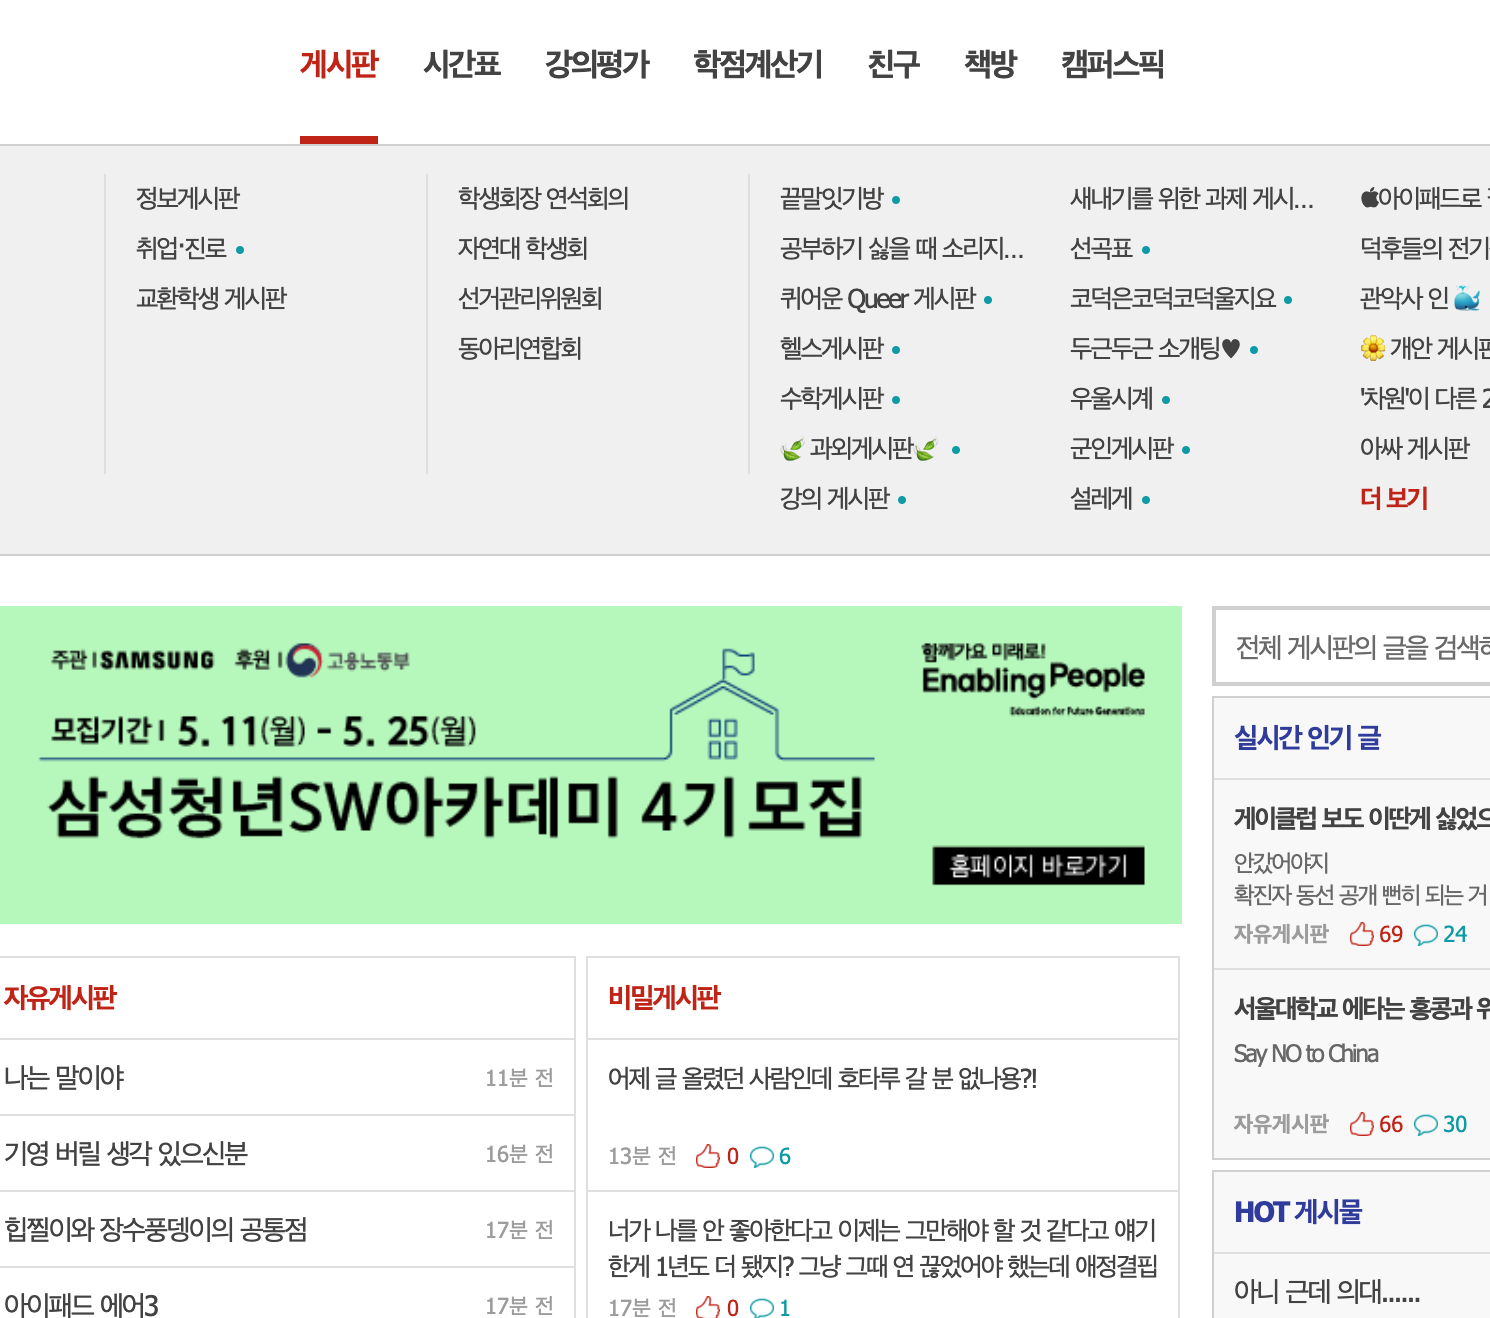The image size is (1490, 1318).
Task: Open the 친구 tab
Action: [x=893, y=65]
